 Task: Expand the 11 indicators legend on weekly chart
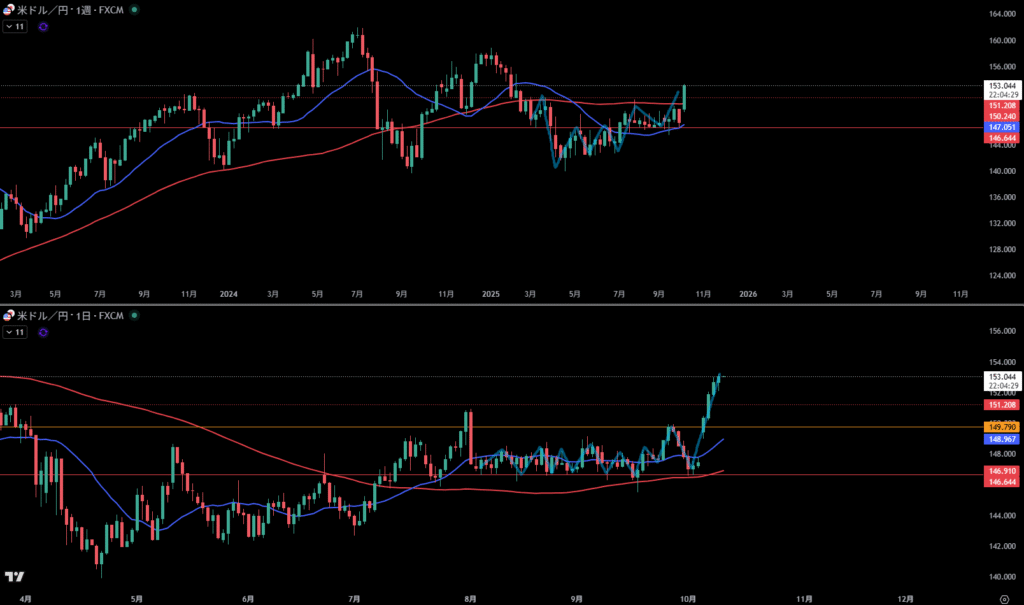click(x=15, y=27)
